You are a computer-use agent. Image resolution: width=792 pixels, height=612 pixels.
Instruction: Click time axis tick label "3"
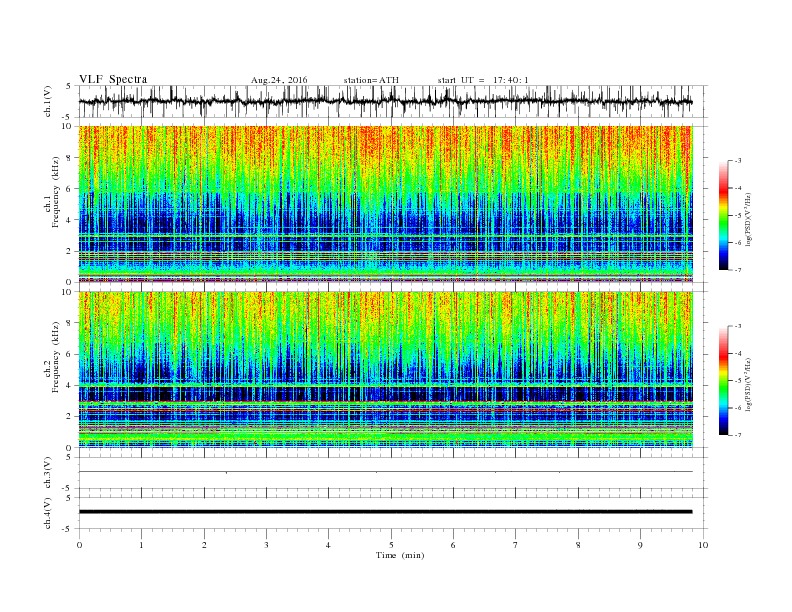click(266, 545)
